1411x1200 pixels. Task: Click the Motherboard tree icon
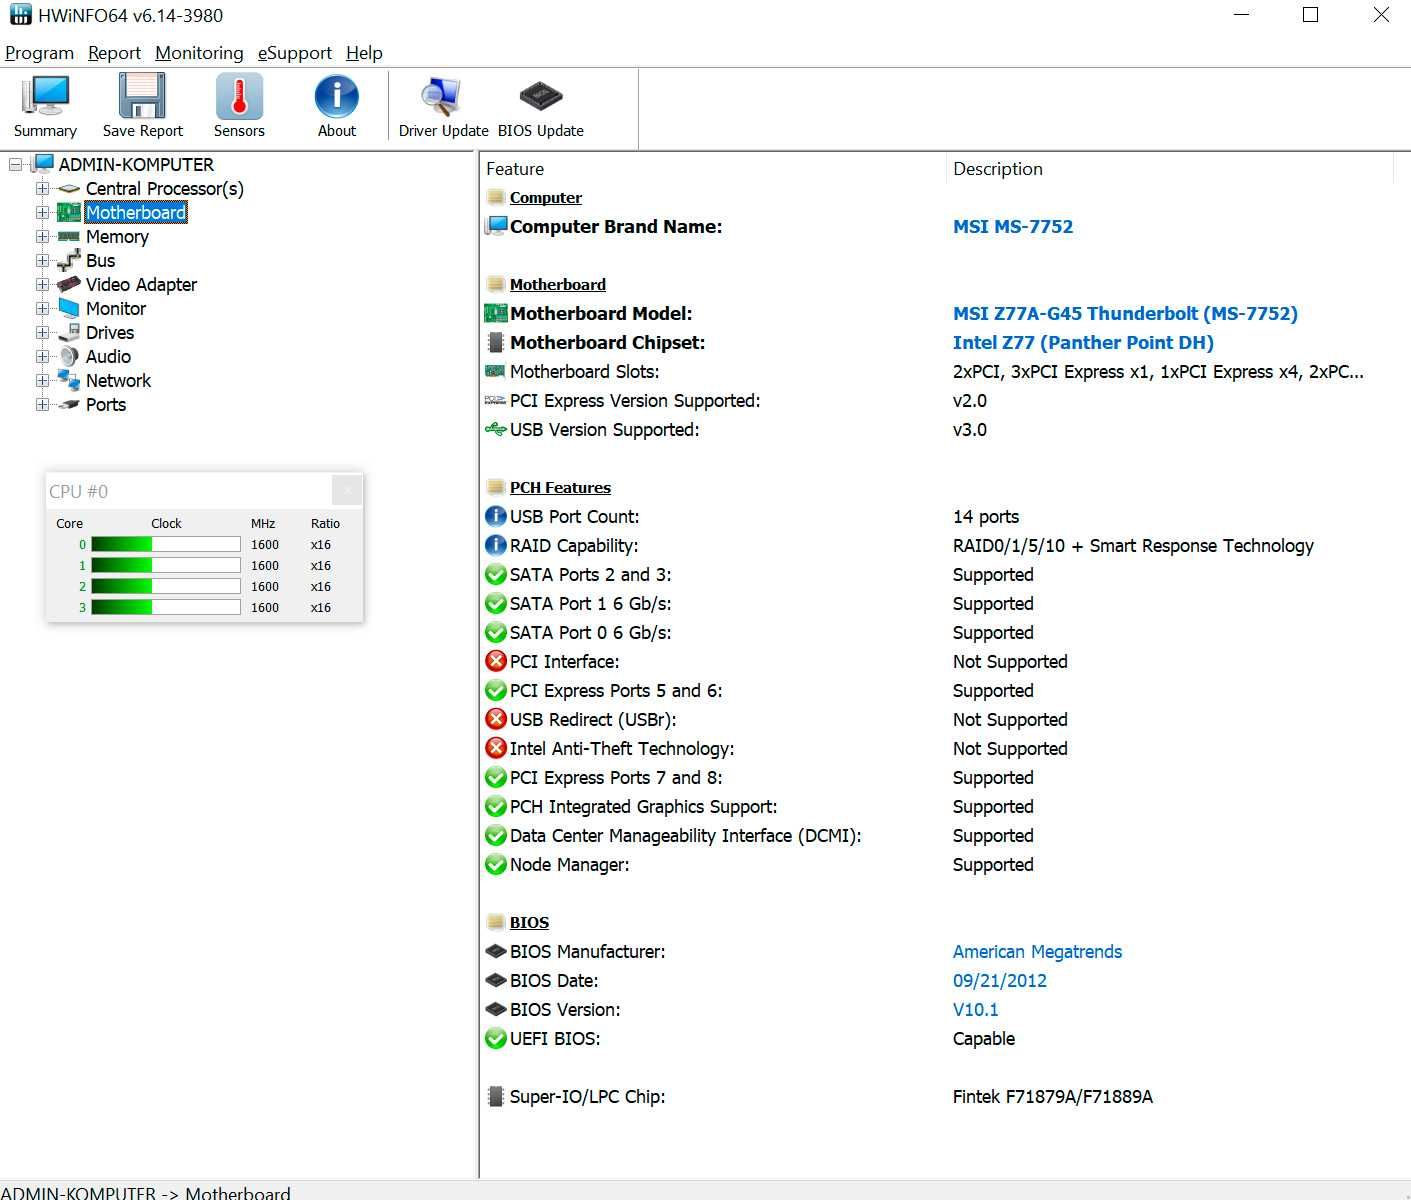(x=69, y=212)
